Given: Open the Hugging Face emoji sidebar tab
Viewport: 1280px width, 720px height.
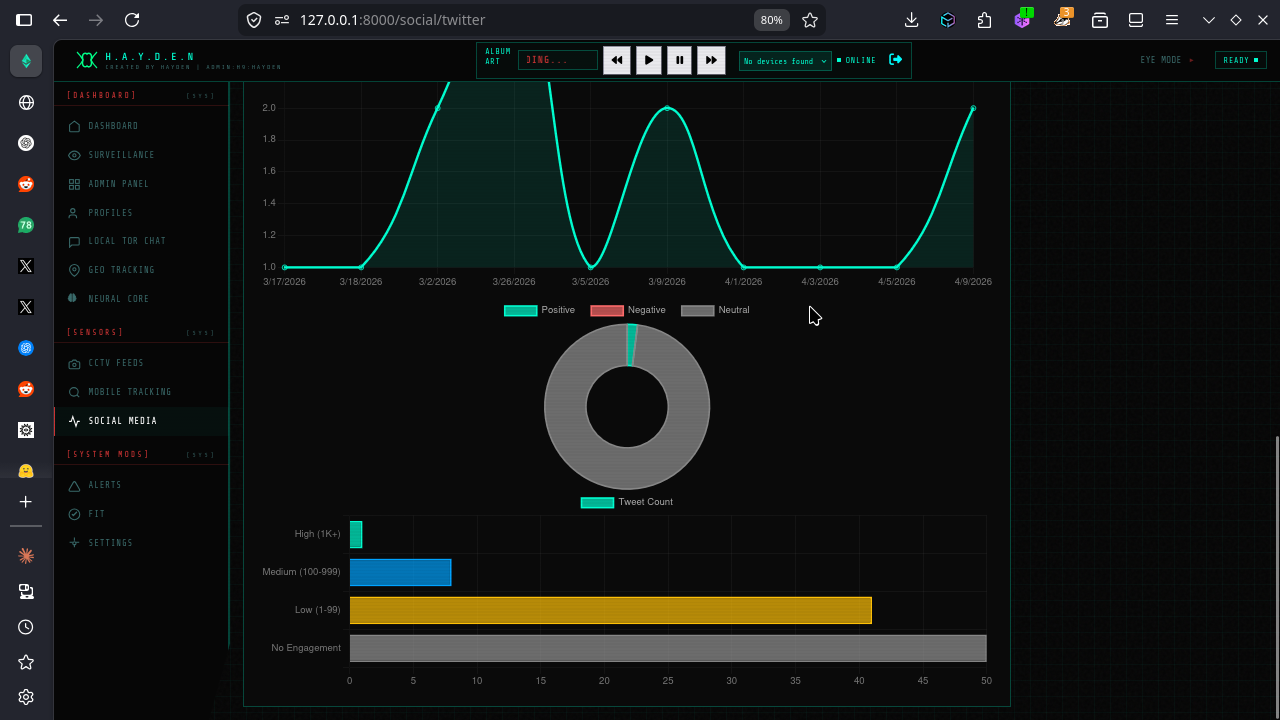Looking at the screenshot, I should (26, 471).
